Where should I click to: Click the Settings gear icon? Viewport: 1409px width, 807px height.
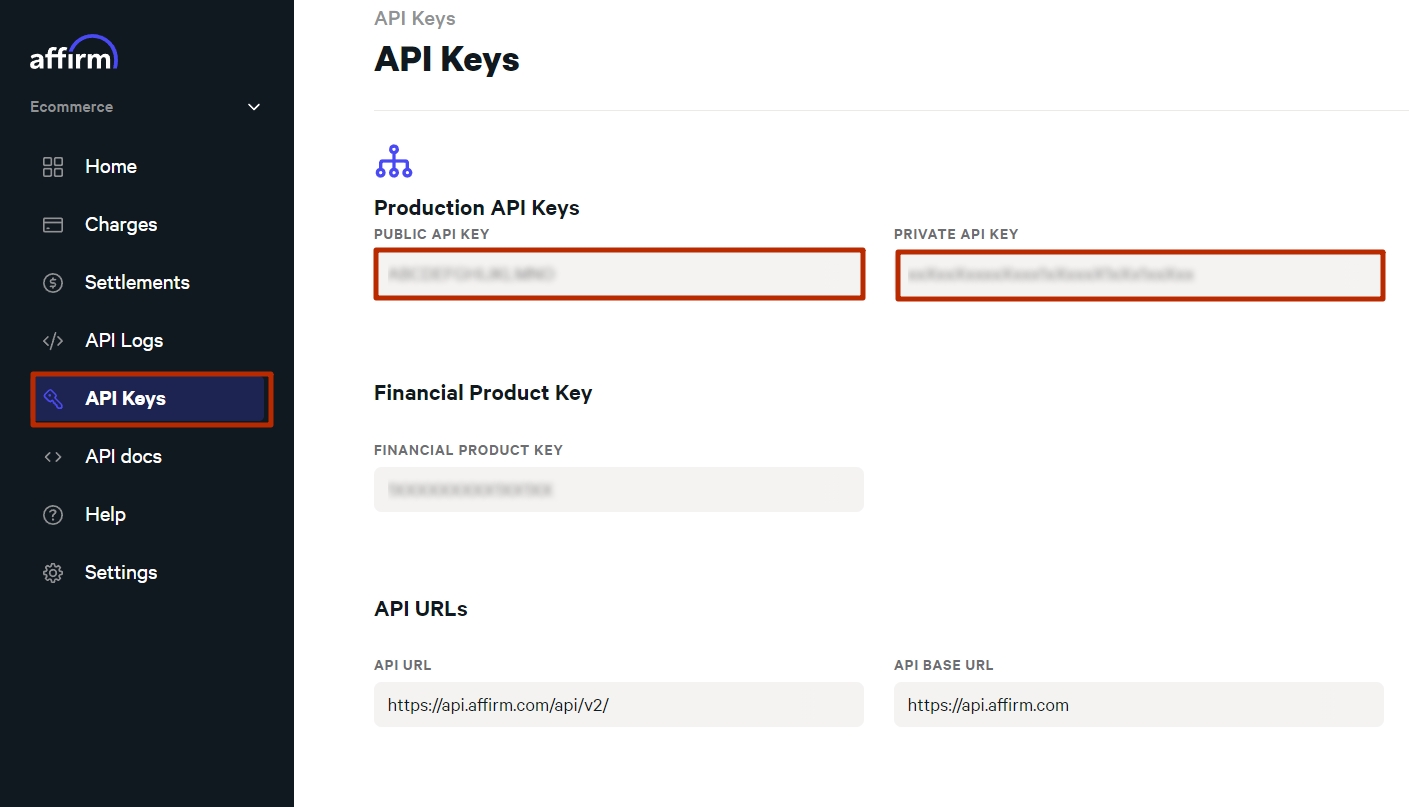click(53, 573)
